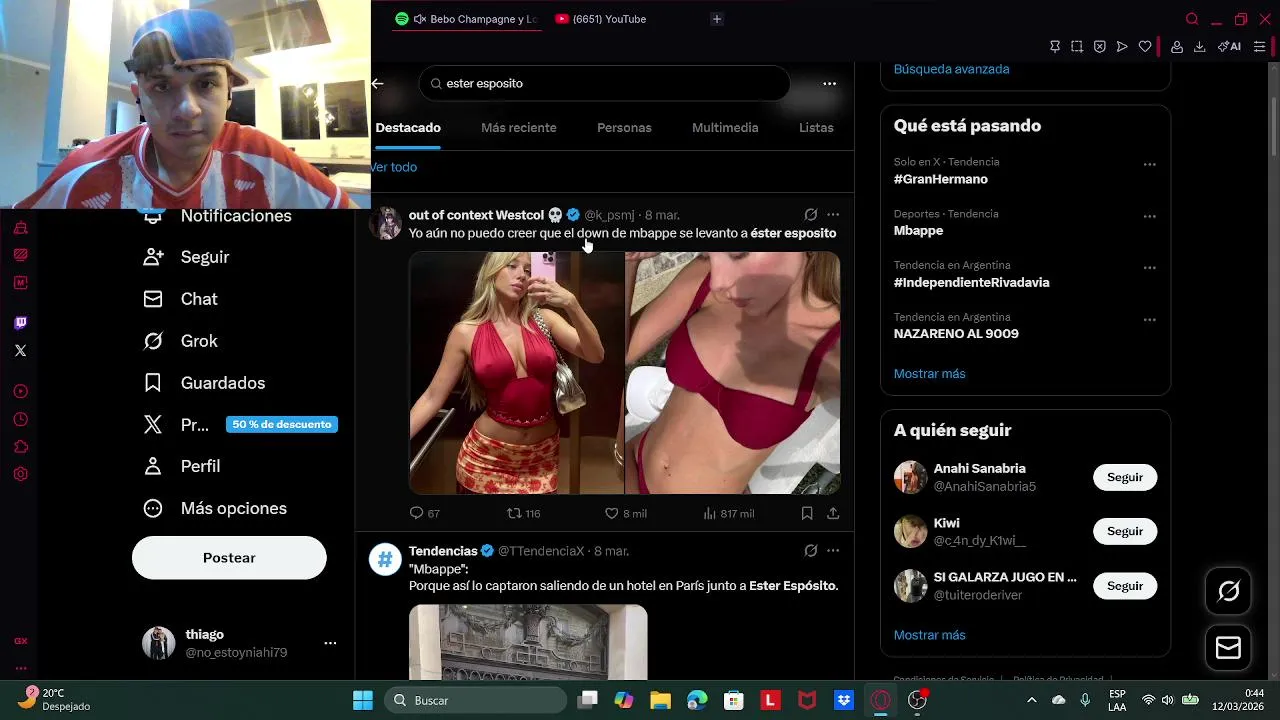This screenshot has height=720, width=1280.
Task: Open the red halter top selfie image
Action: click(x=516, y=373)
